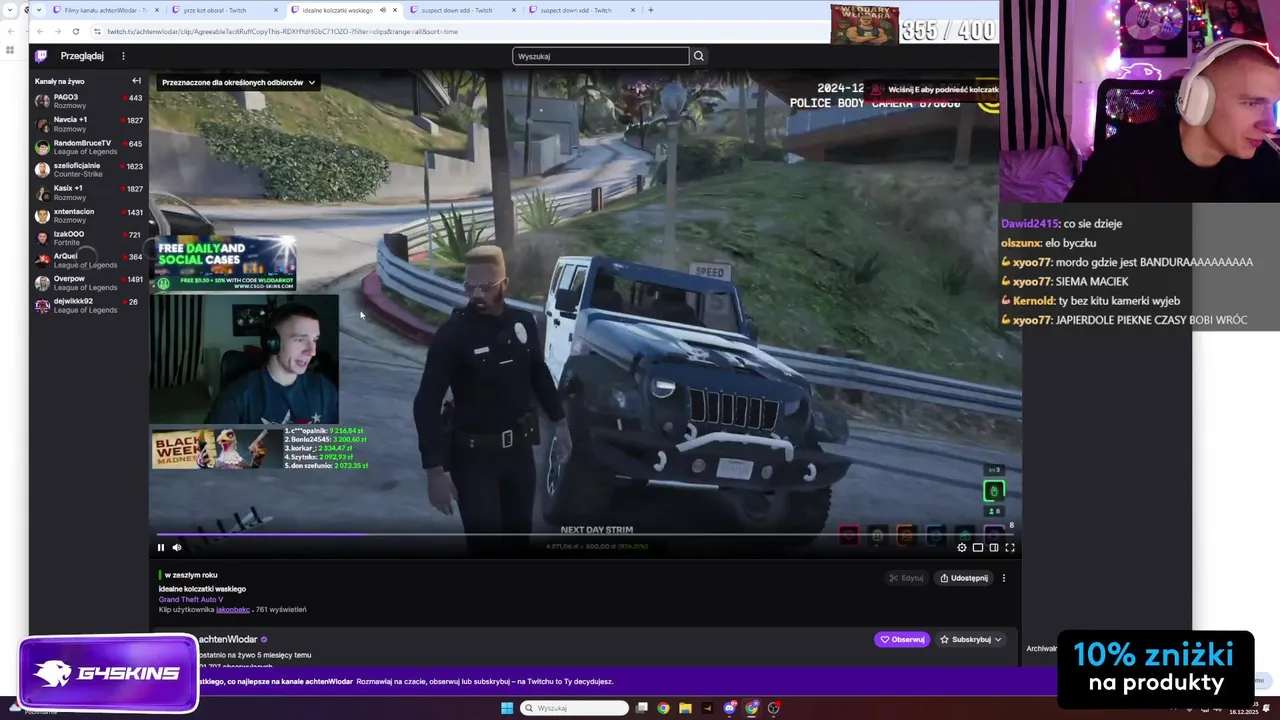Open the jakoobekc user profile link
The width and height of the screenshot is (1280, 720).
pyautogui.click(x=233, y=609)
